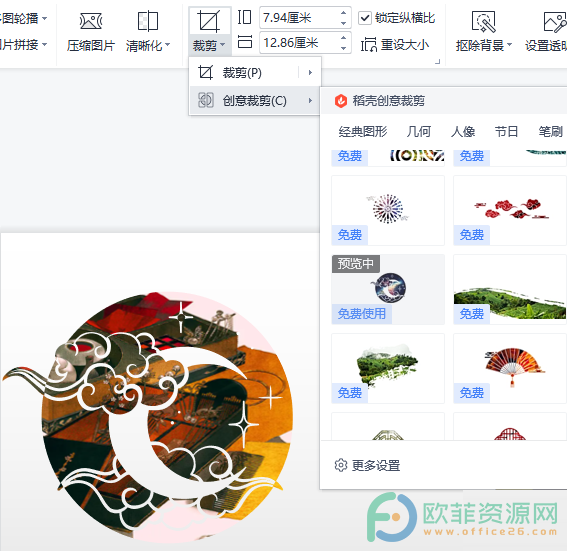The image size is (567, 551).
Task: Expand the 片拼接 dropdown arrow
Action: coord(44,44)
